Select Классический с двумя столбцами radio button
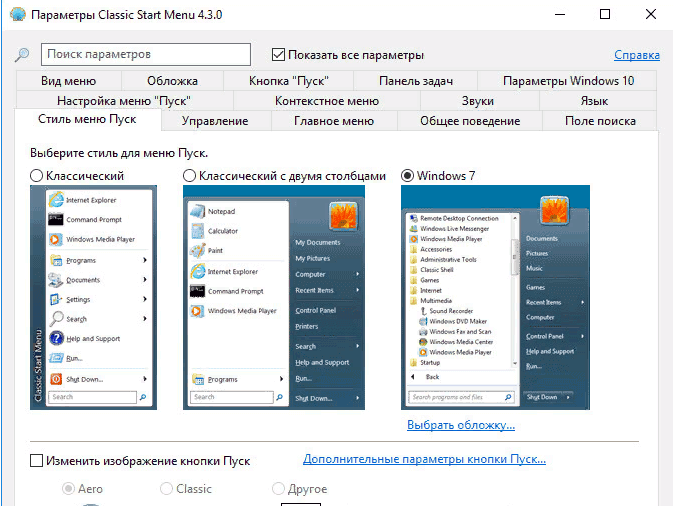 pos(189,176)
